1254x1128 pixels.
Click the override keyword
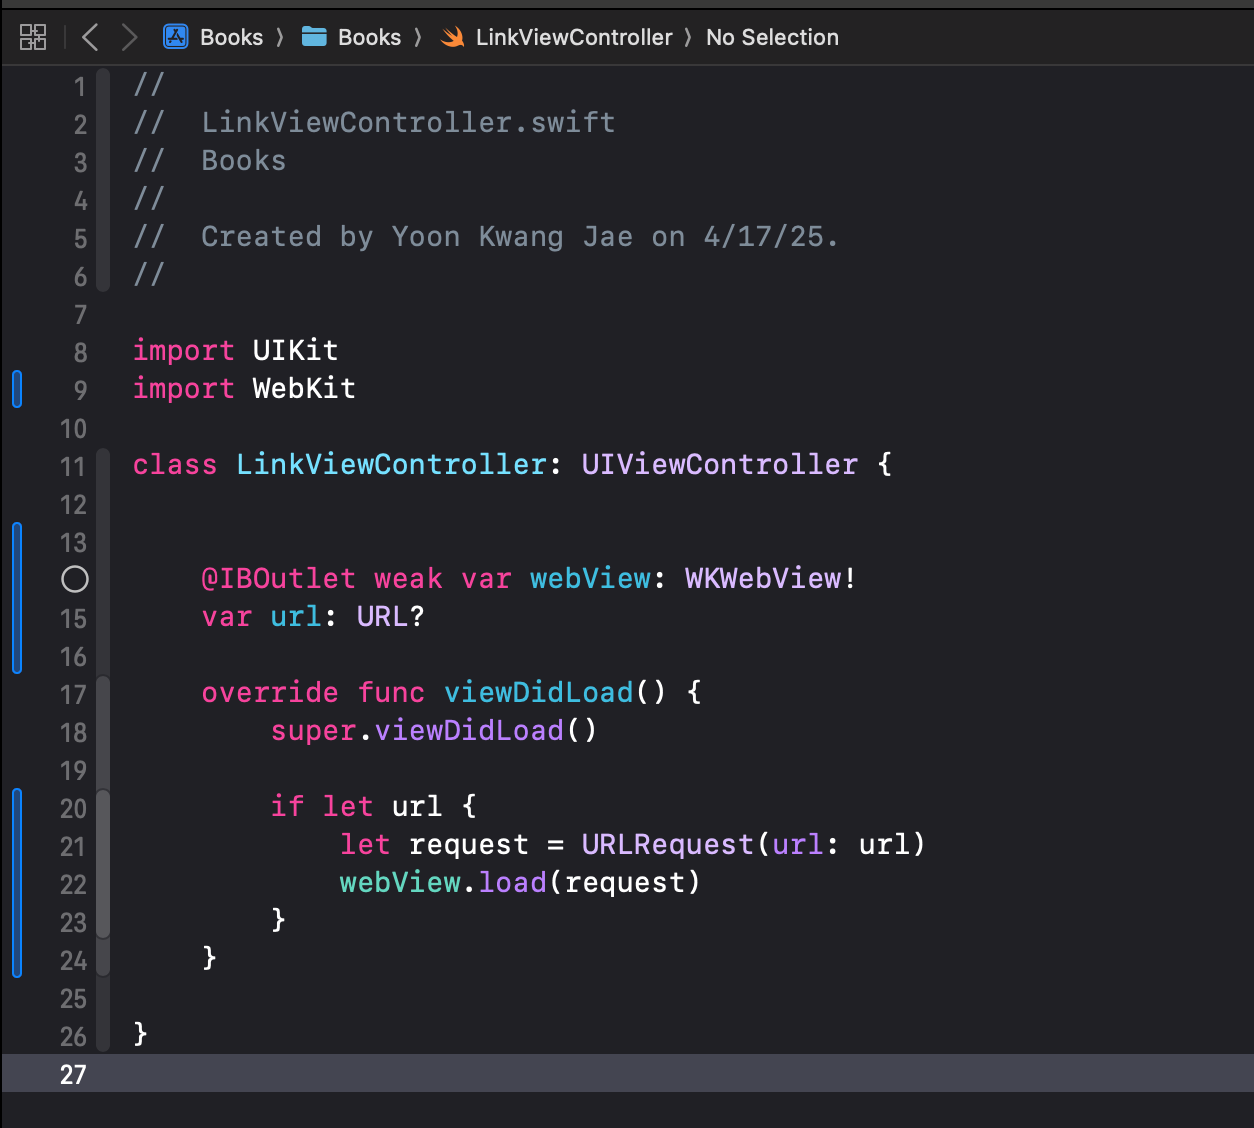click(x=270, y=692)
